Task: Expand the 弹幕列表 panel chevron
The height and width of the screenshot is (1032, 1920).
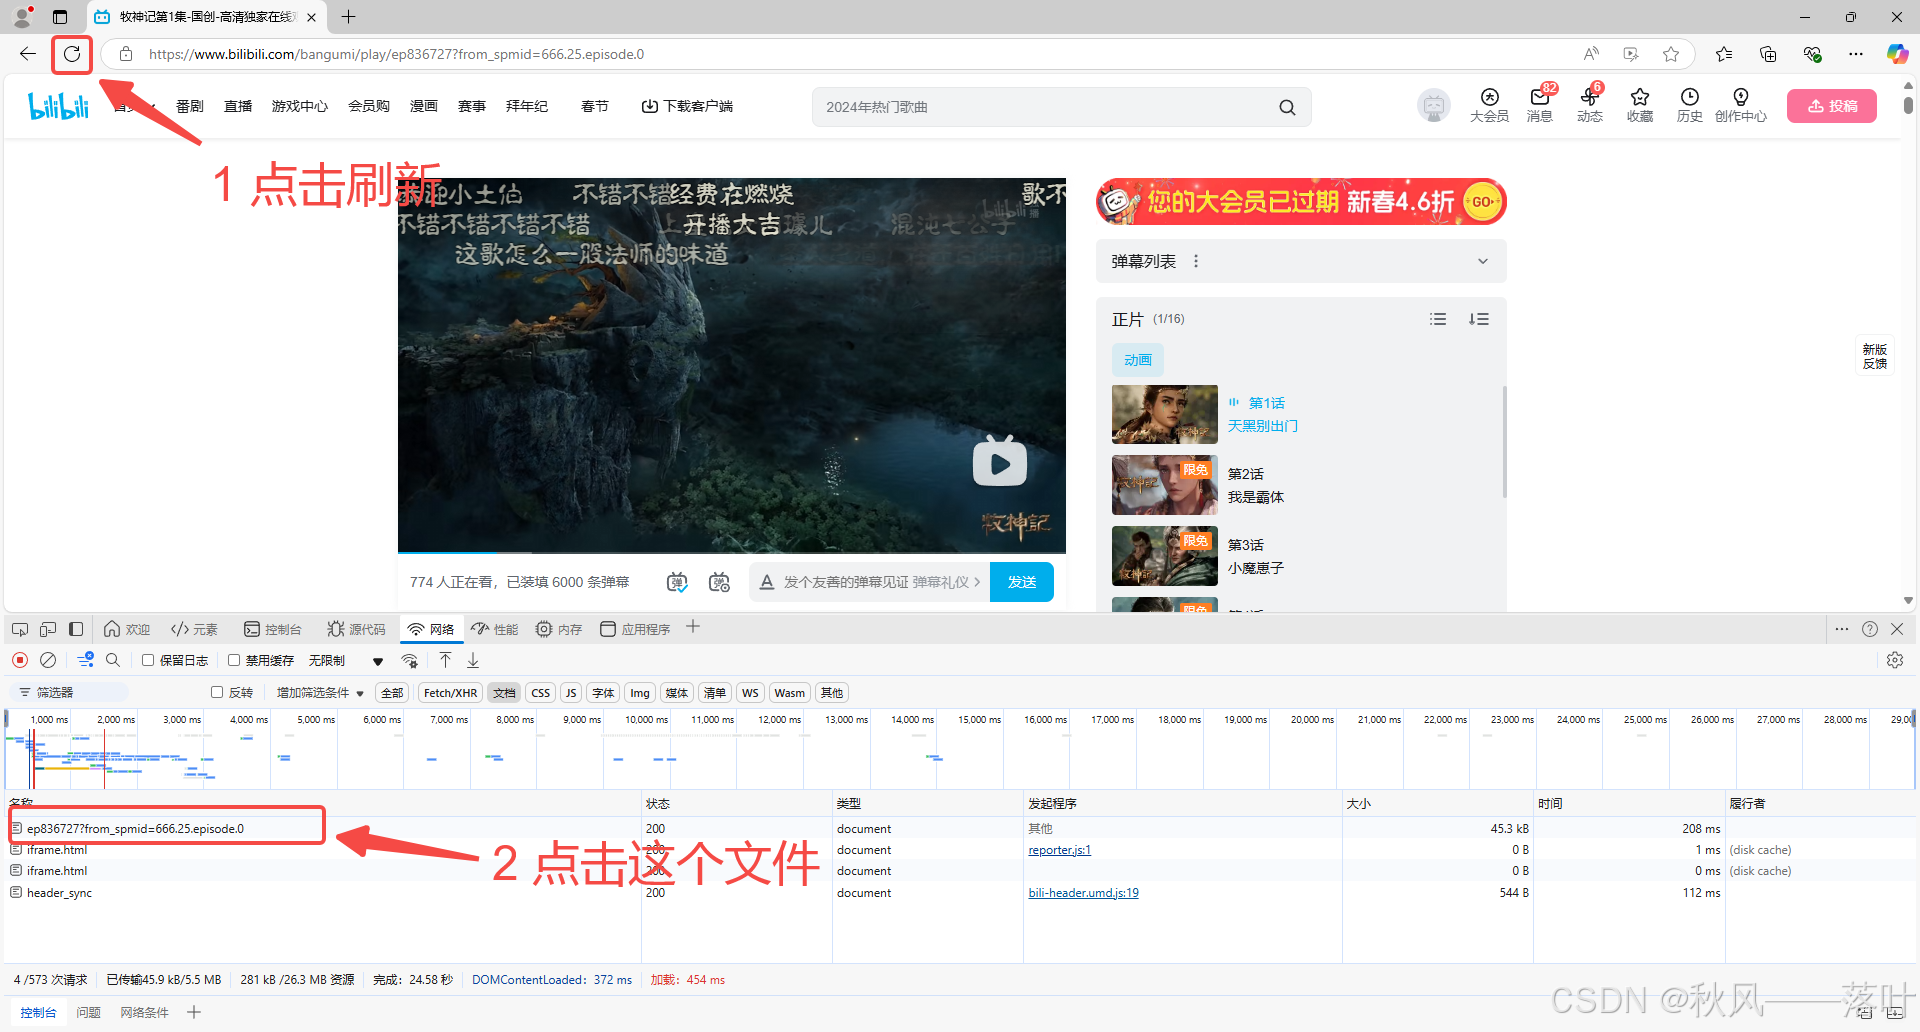Action: [x=1483, y=261]
